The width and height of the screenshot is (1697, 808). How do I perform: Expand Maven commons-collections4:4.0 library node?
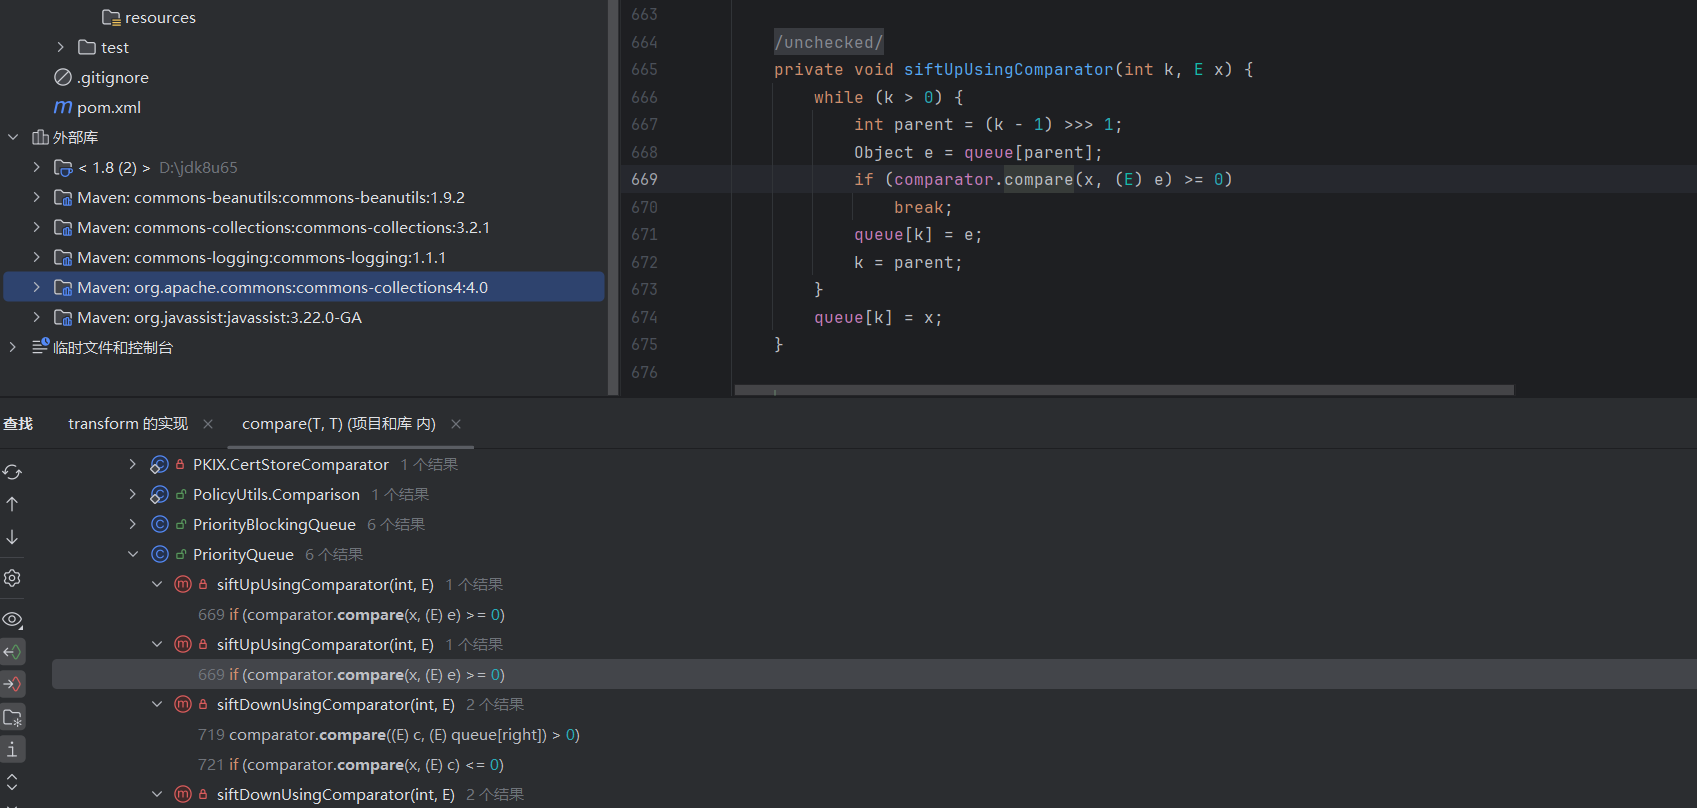[x=37, y=287]
